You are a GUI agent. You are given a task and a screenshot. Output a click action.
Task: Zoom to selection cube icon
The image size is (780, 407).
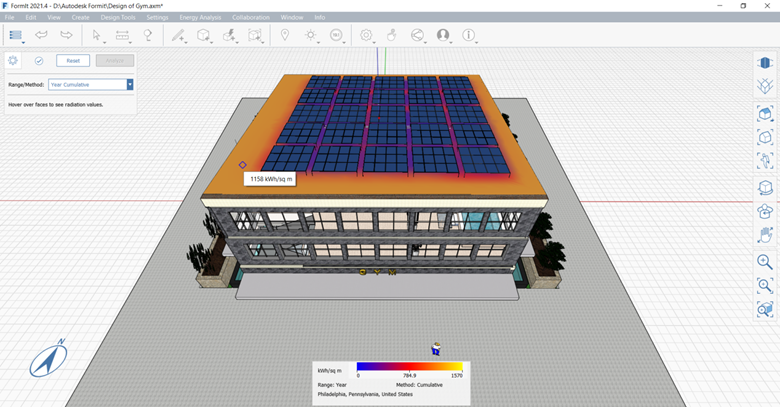coord(765,309)
